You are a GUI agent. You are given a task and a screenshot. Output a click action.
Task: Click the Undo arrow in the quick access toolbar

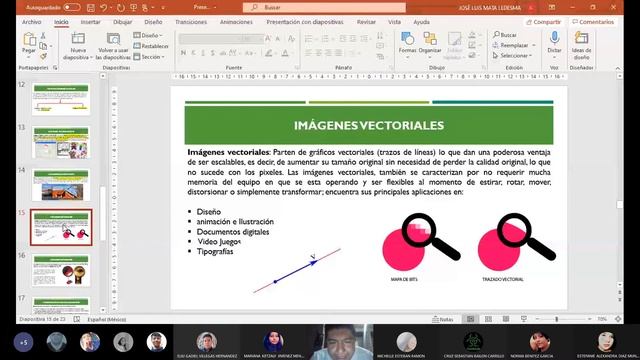point(104,7)
